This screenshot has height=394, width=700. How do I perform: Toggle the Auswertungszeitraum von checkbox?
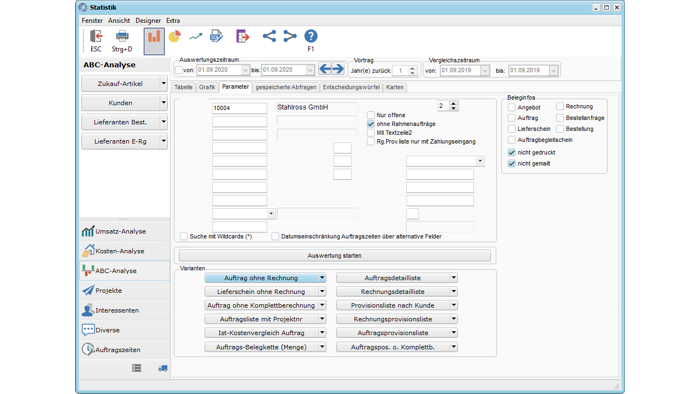coord(179,70)
